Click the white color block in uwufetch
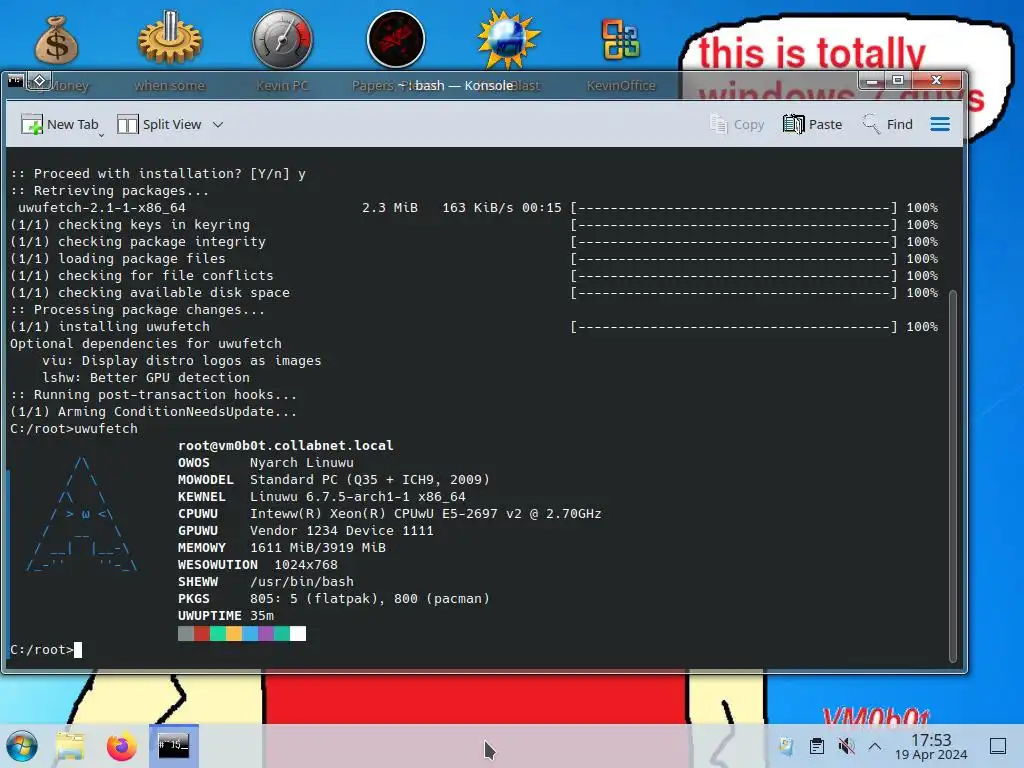This screenshot has height=768, width=1024. (298, 633)
